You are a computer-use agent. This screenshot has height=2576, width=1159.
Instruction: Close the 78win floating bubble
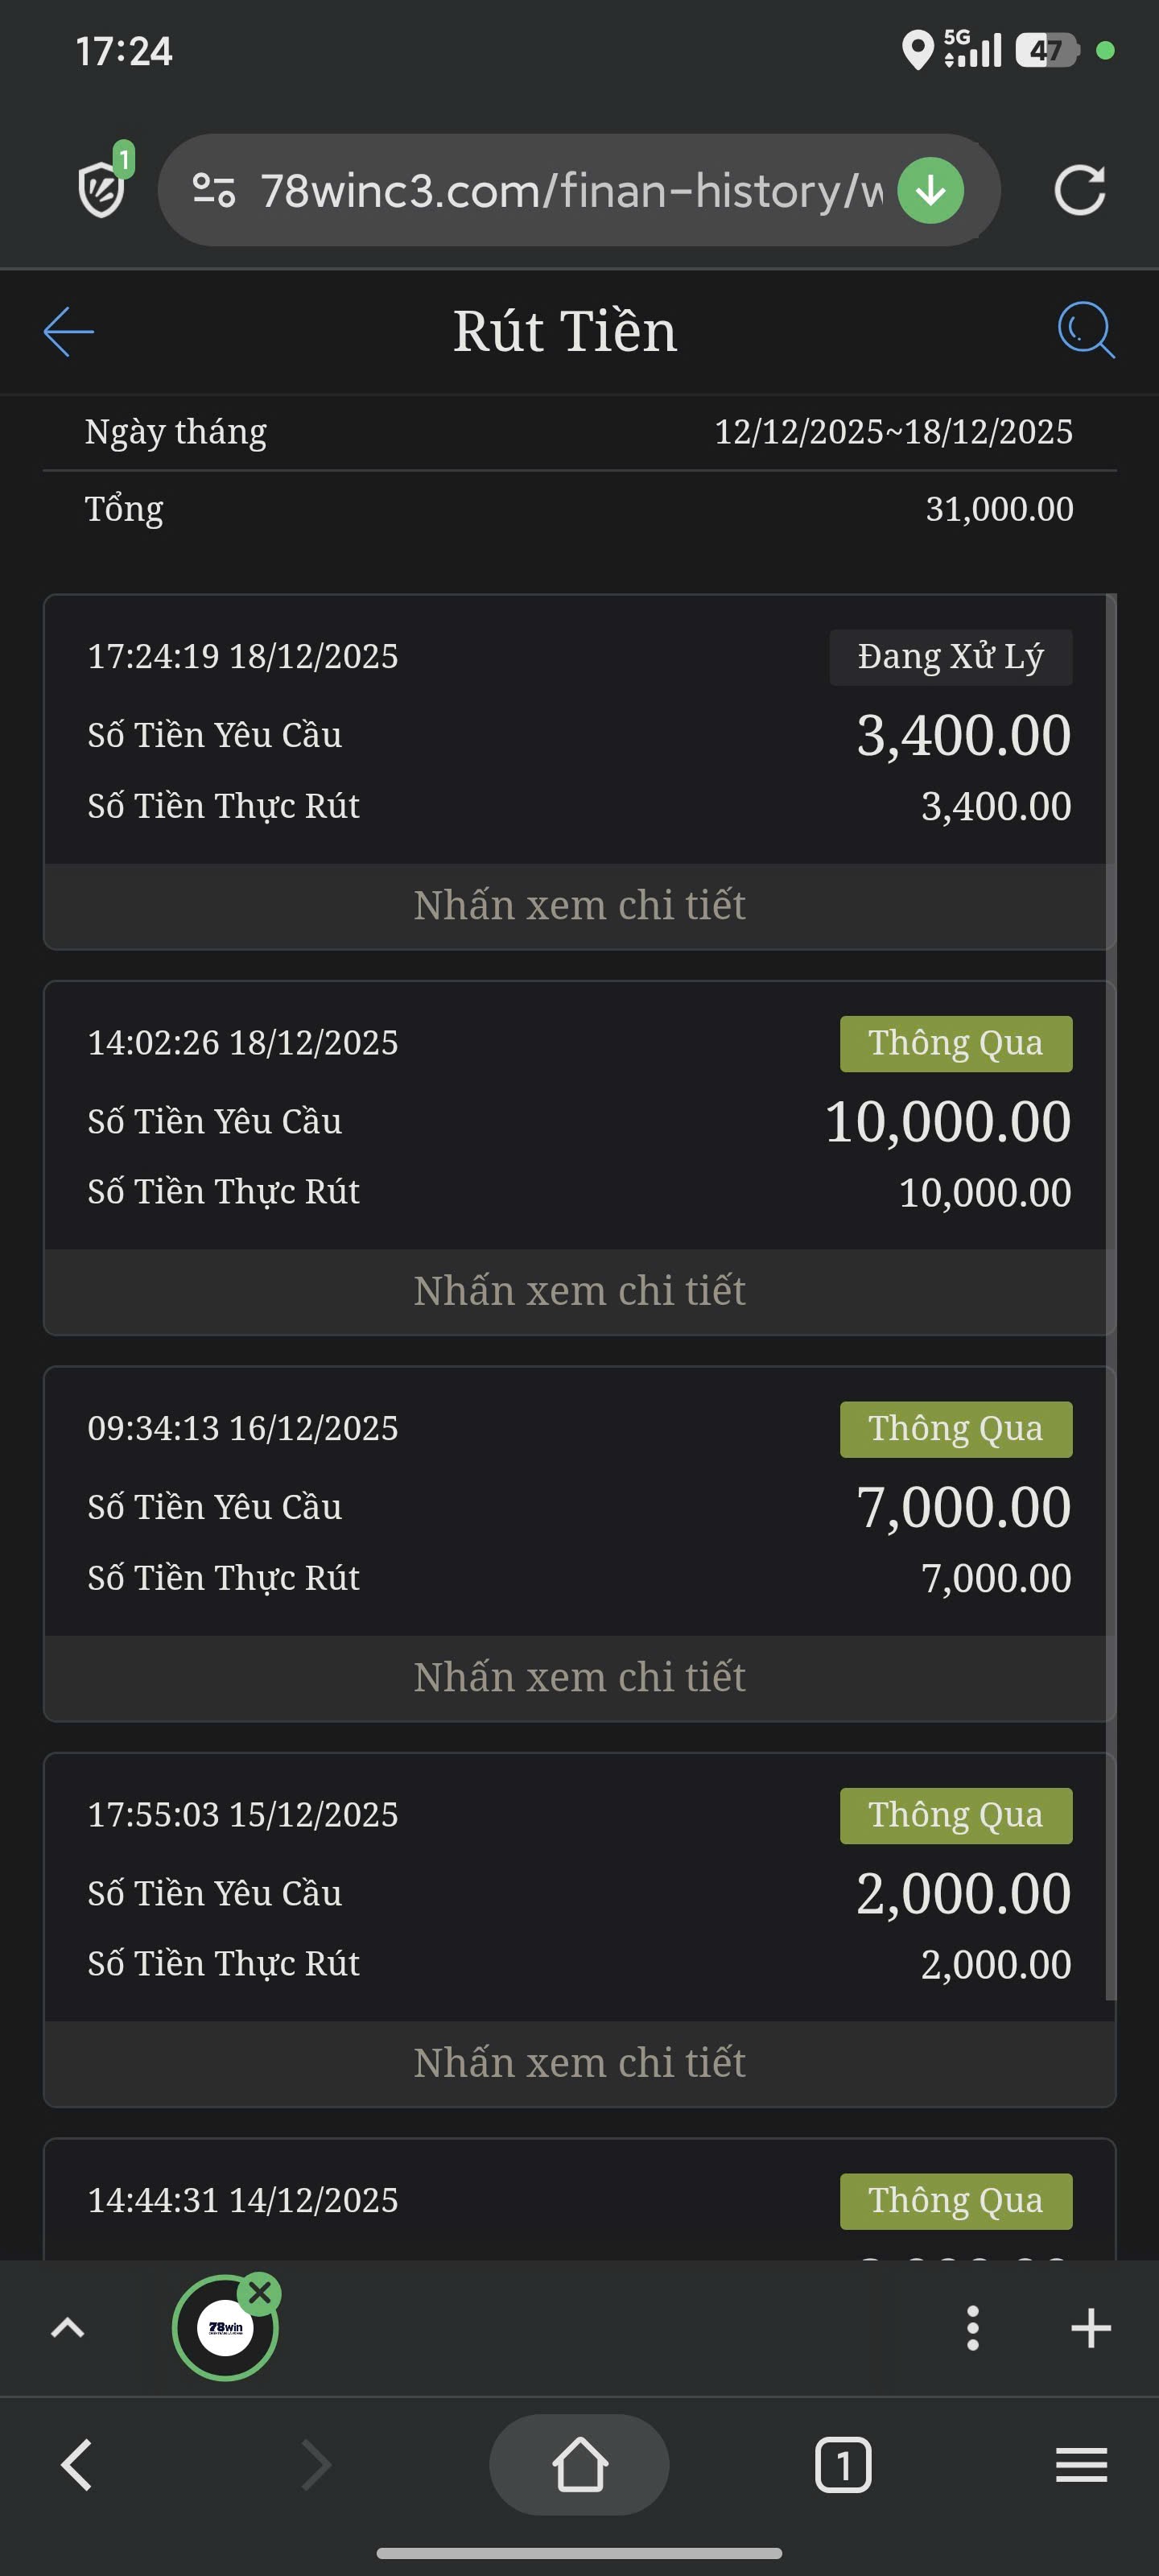point(261,2292)
